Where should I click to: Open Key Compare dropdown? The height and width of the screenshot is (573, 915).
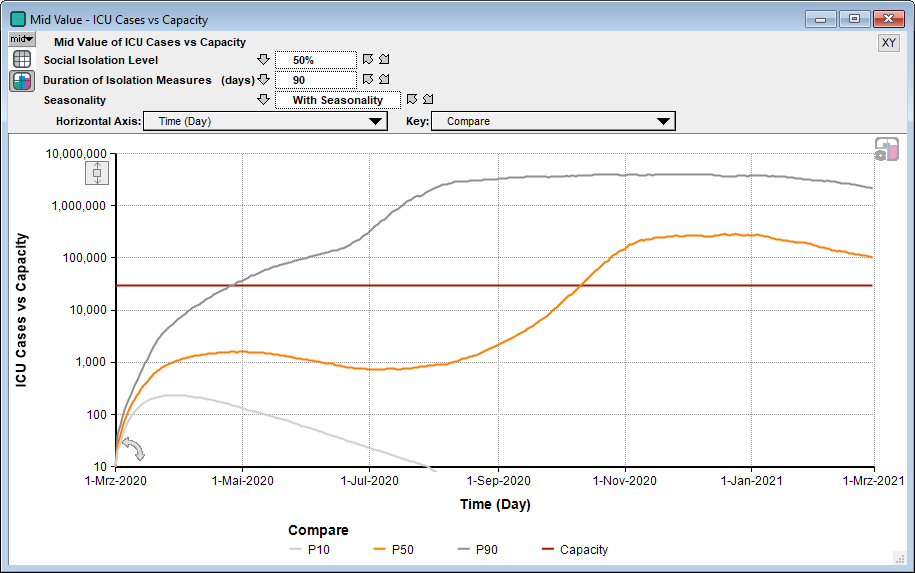(x=553, y=121)
